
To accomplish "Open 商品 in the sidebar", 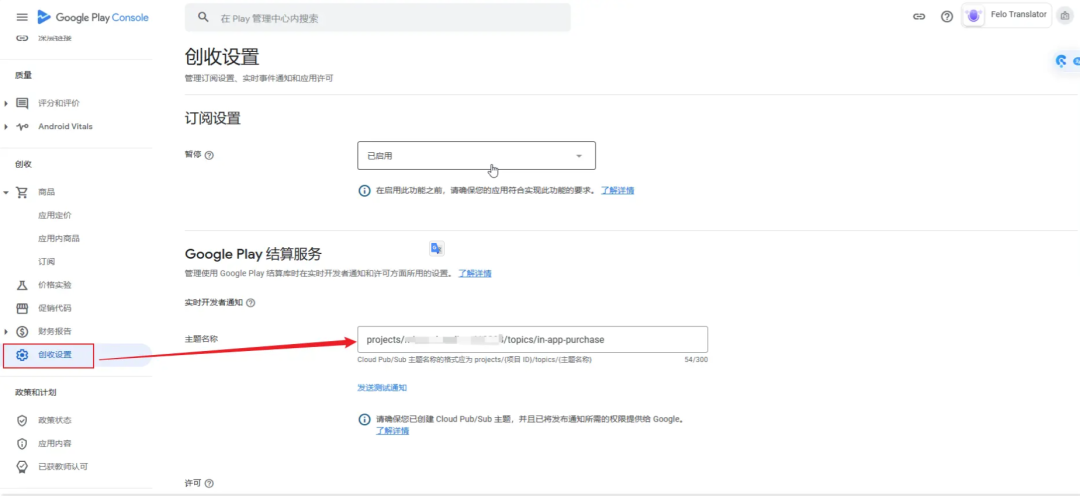I will pyautogui.click(x=46, y=192).
